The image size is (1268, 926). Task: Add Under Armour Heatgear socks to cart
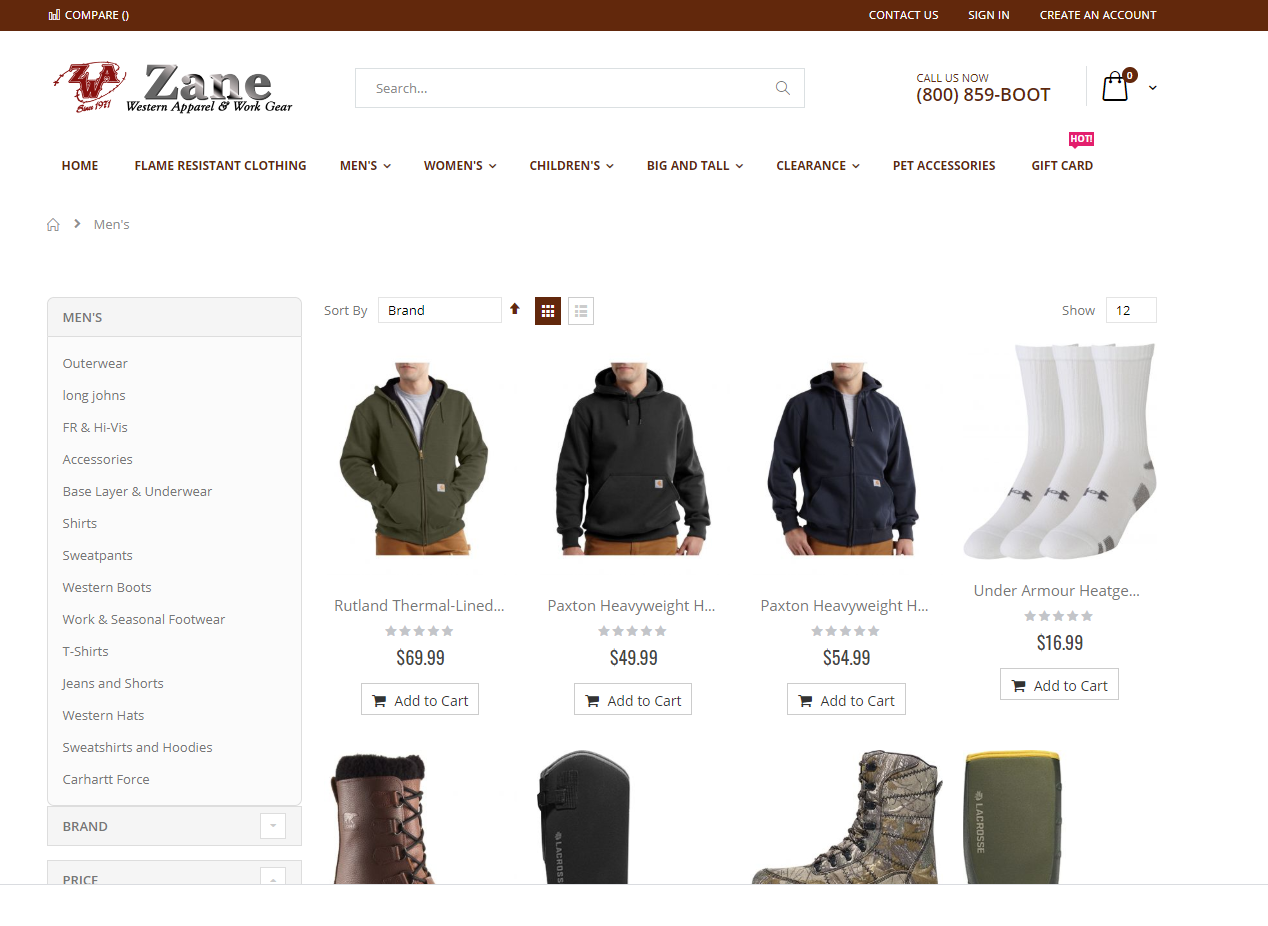click(x=1059, y=685)
